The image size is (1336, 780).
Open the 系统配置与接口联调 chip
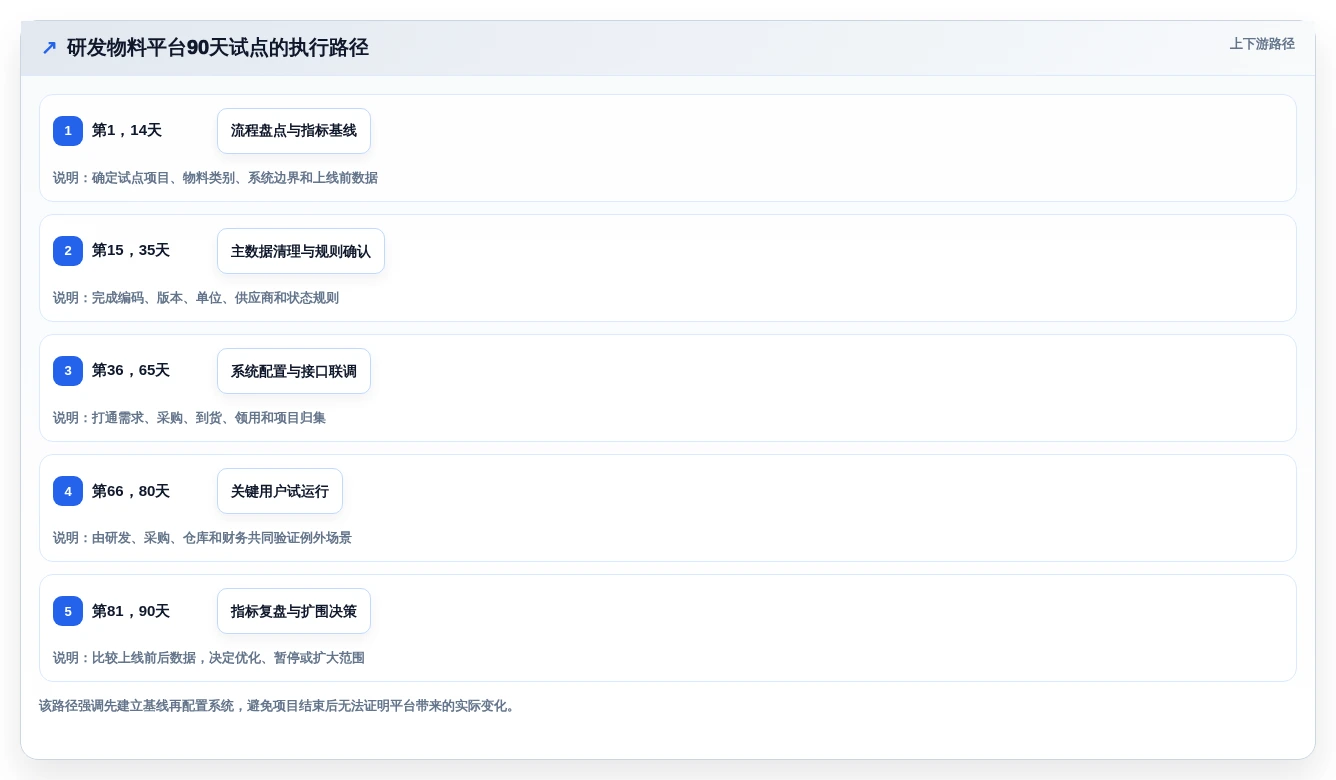pyautogui.click(x=294, y=371)
